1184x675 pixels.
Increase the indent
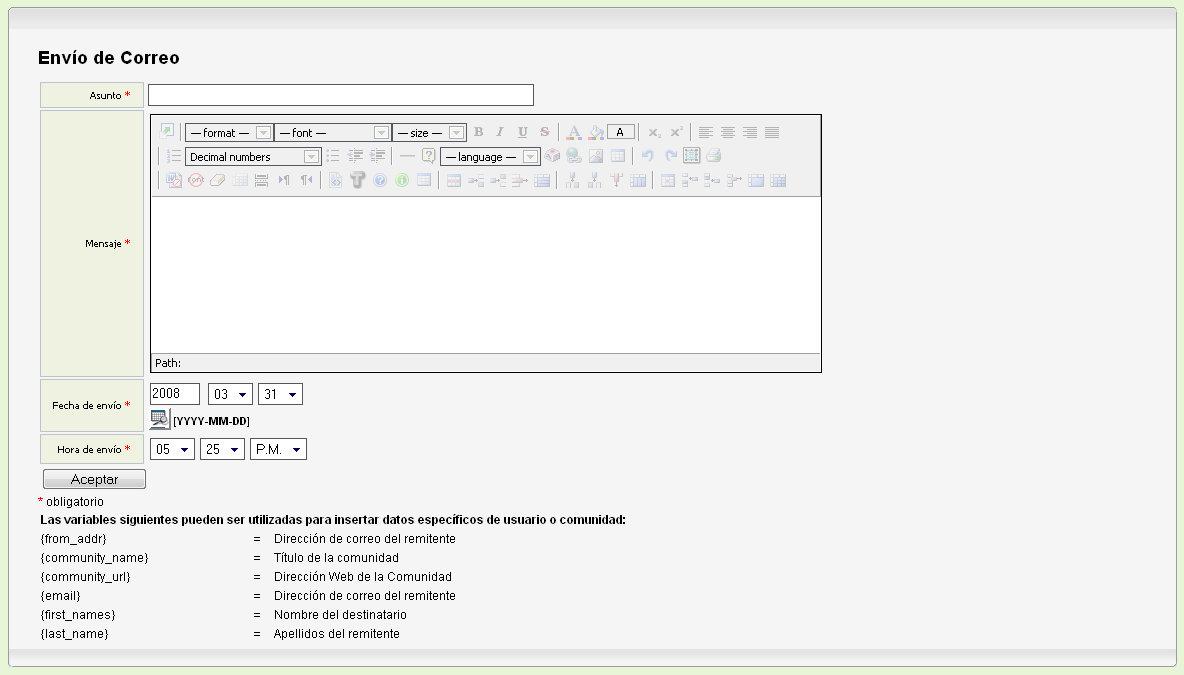pyautogui.click(x=378, y=156)
